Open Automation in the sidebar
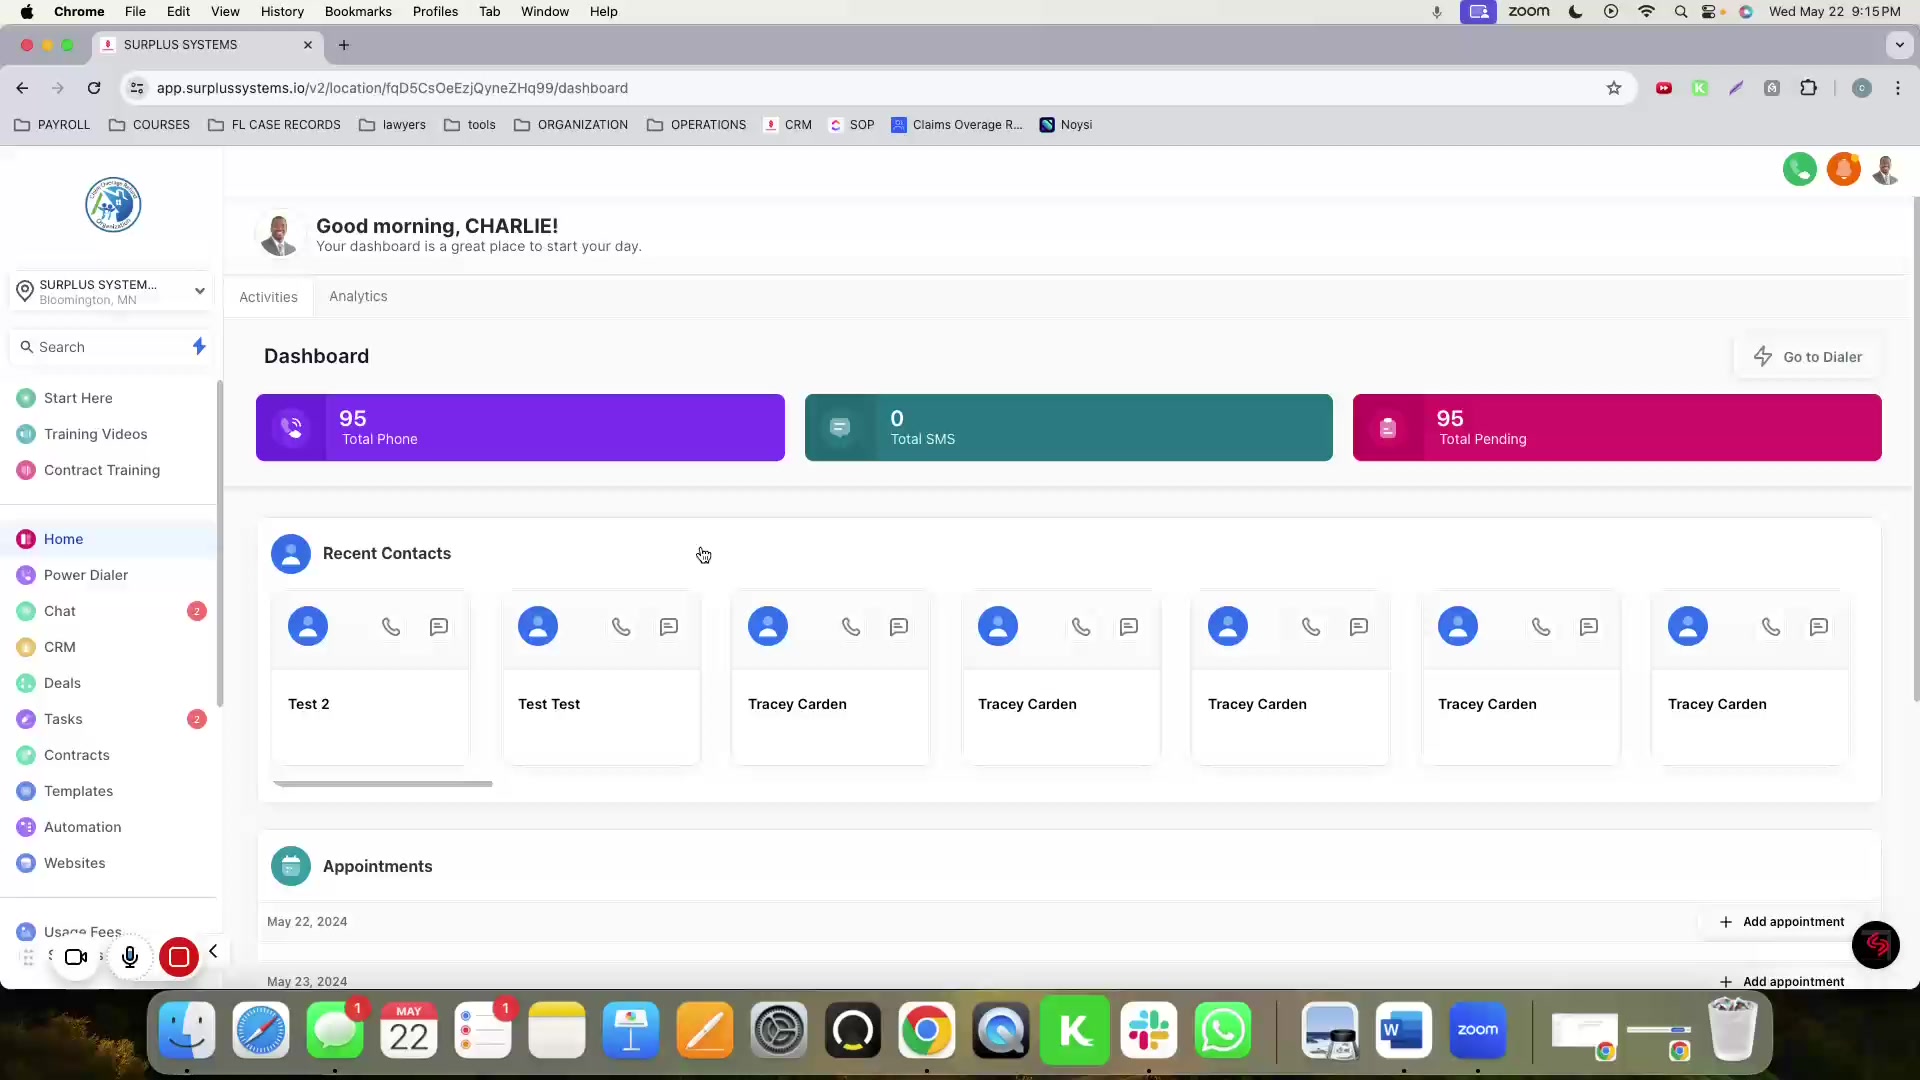The width and height of the screenshot is (1920, 1080). (82, 827)
